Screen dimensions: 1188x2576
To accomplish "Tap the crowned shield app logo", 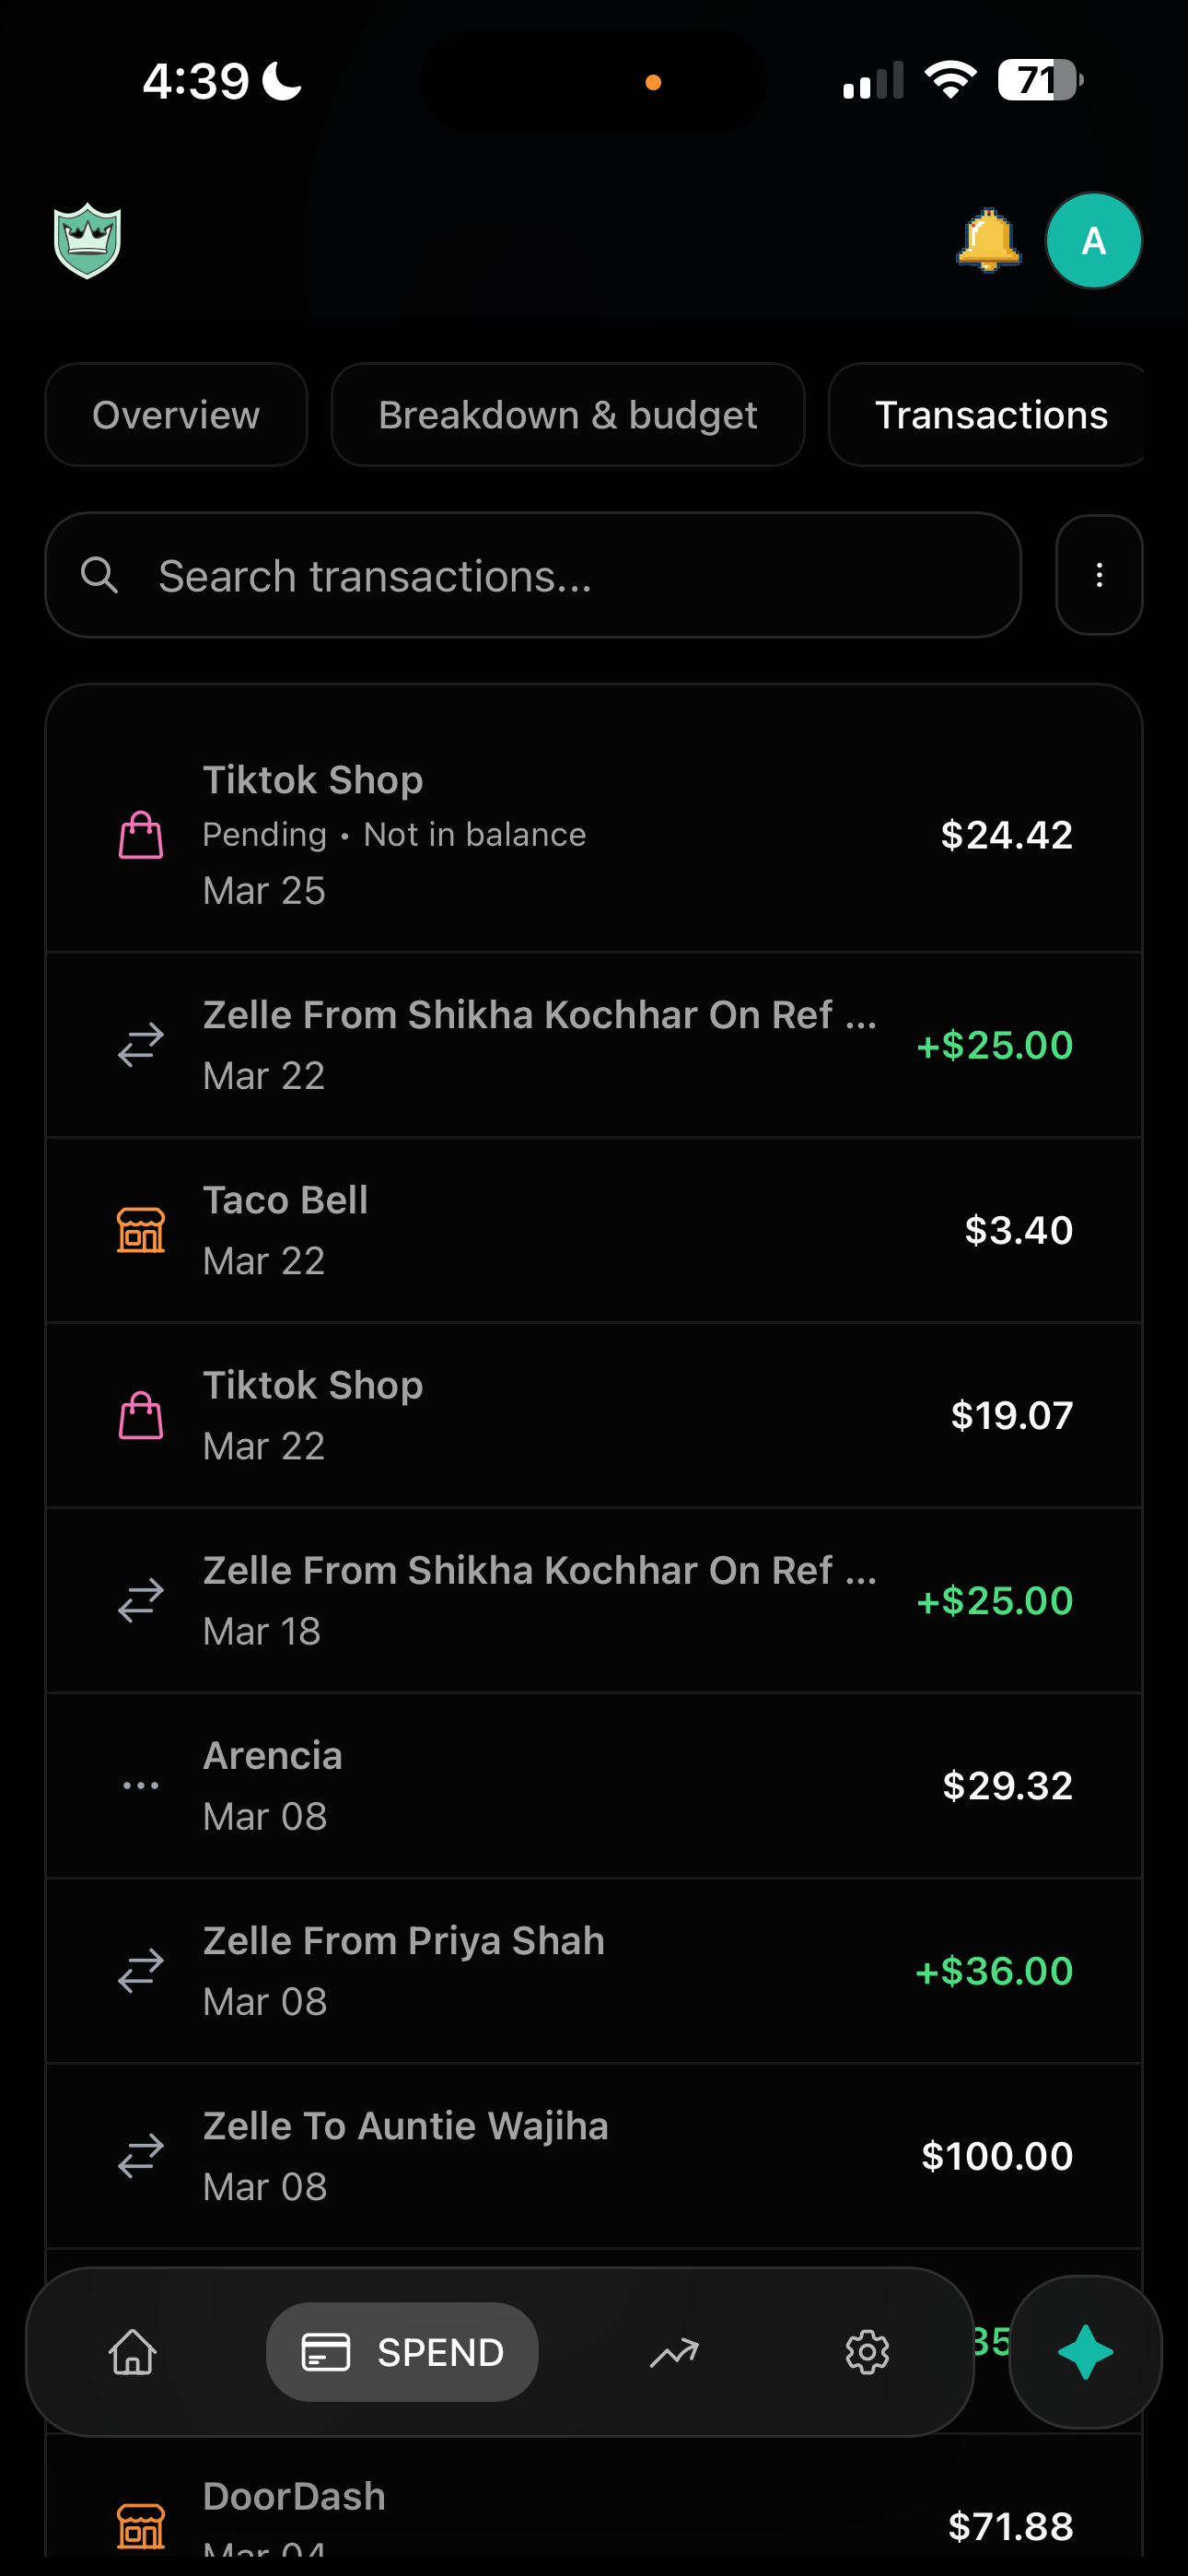I will pyautogui.click(x=88, y=240).
